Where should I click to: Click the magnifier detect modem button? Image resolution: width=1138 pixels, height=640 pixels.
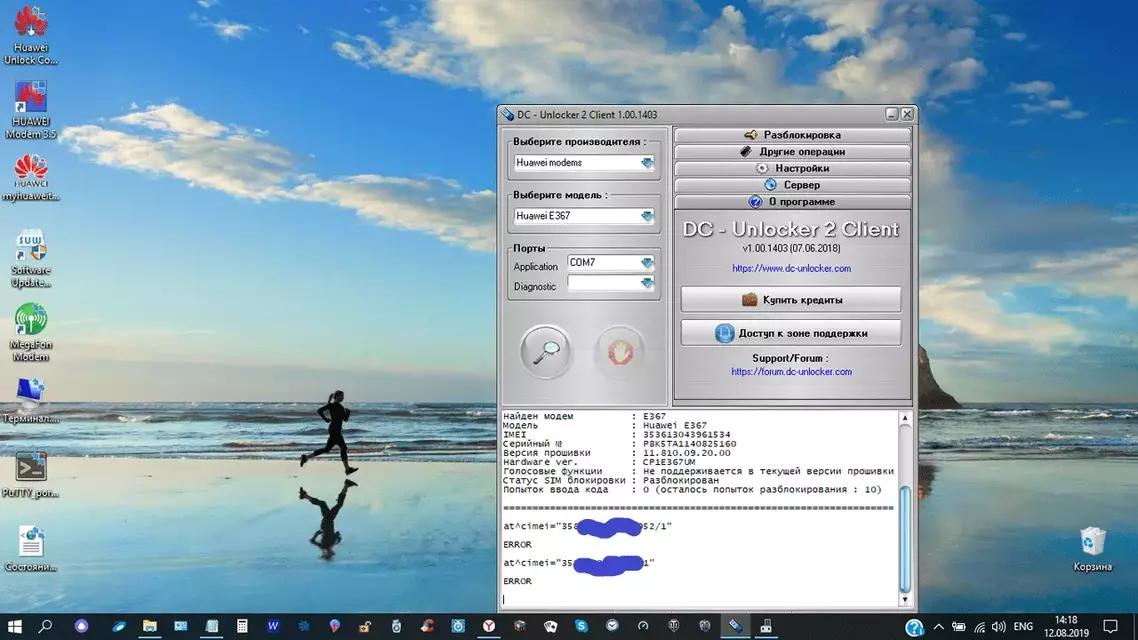[546, 352]
